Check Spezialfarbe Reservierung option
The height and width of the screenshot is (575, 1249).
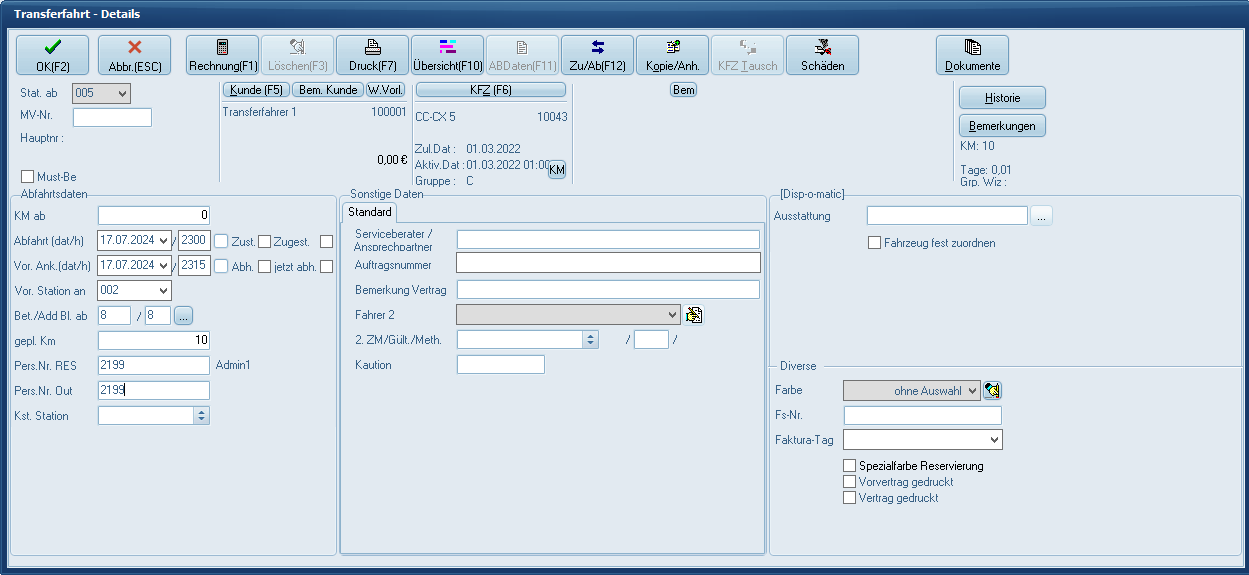(x=850, y=466)
